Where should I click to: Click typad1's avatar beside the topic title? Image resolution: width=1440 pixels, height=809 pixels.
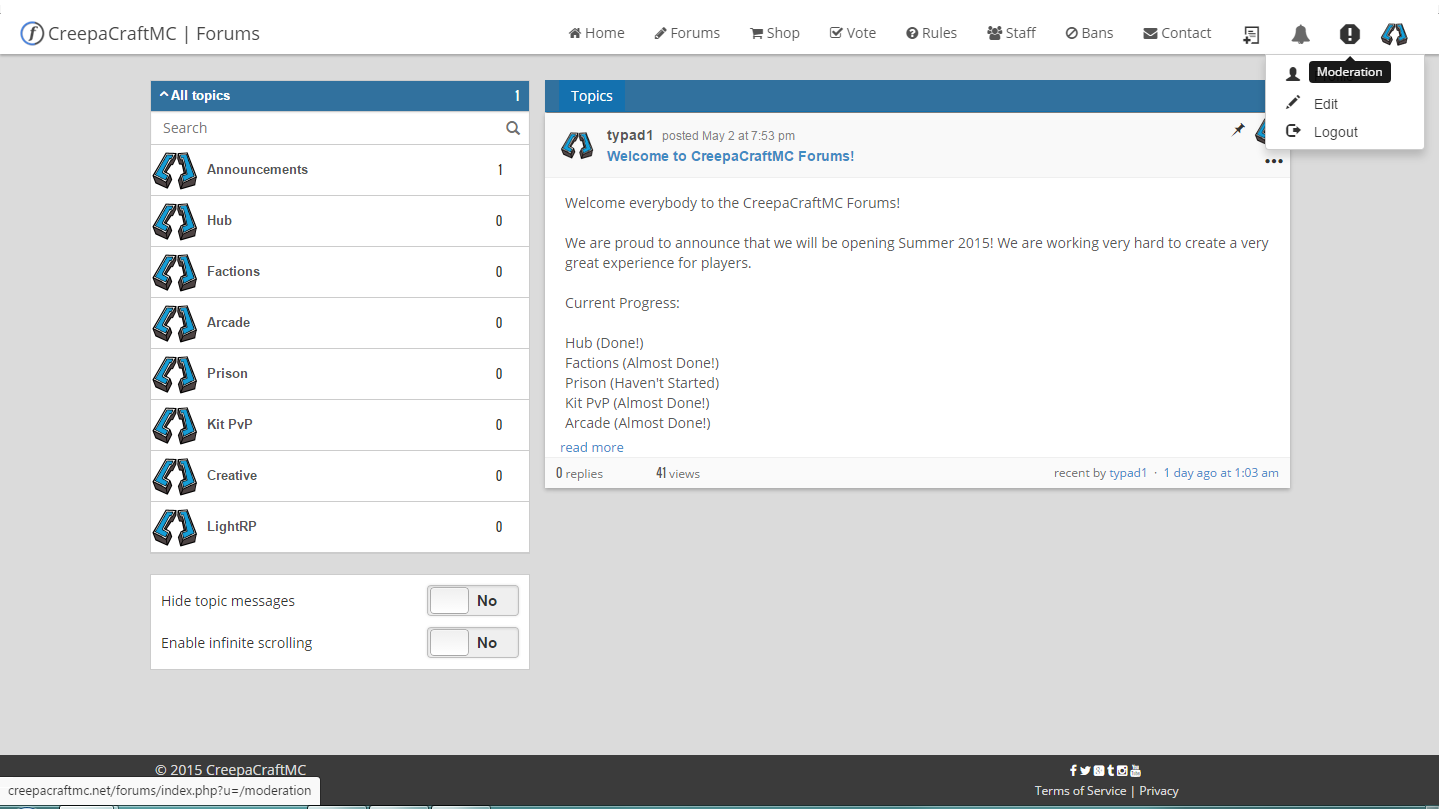click(x=577, y=145)
